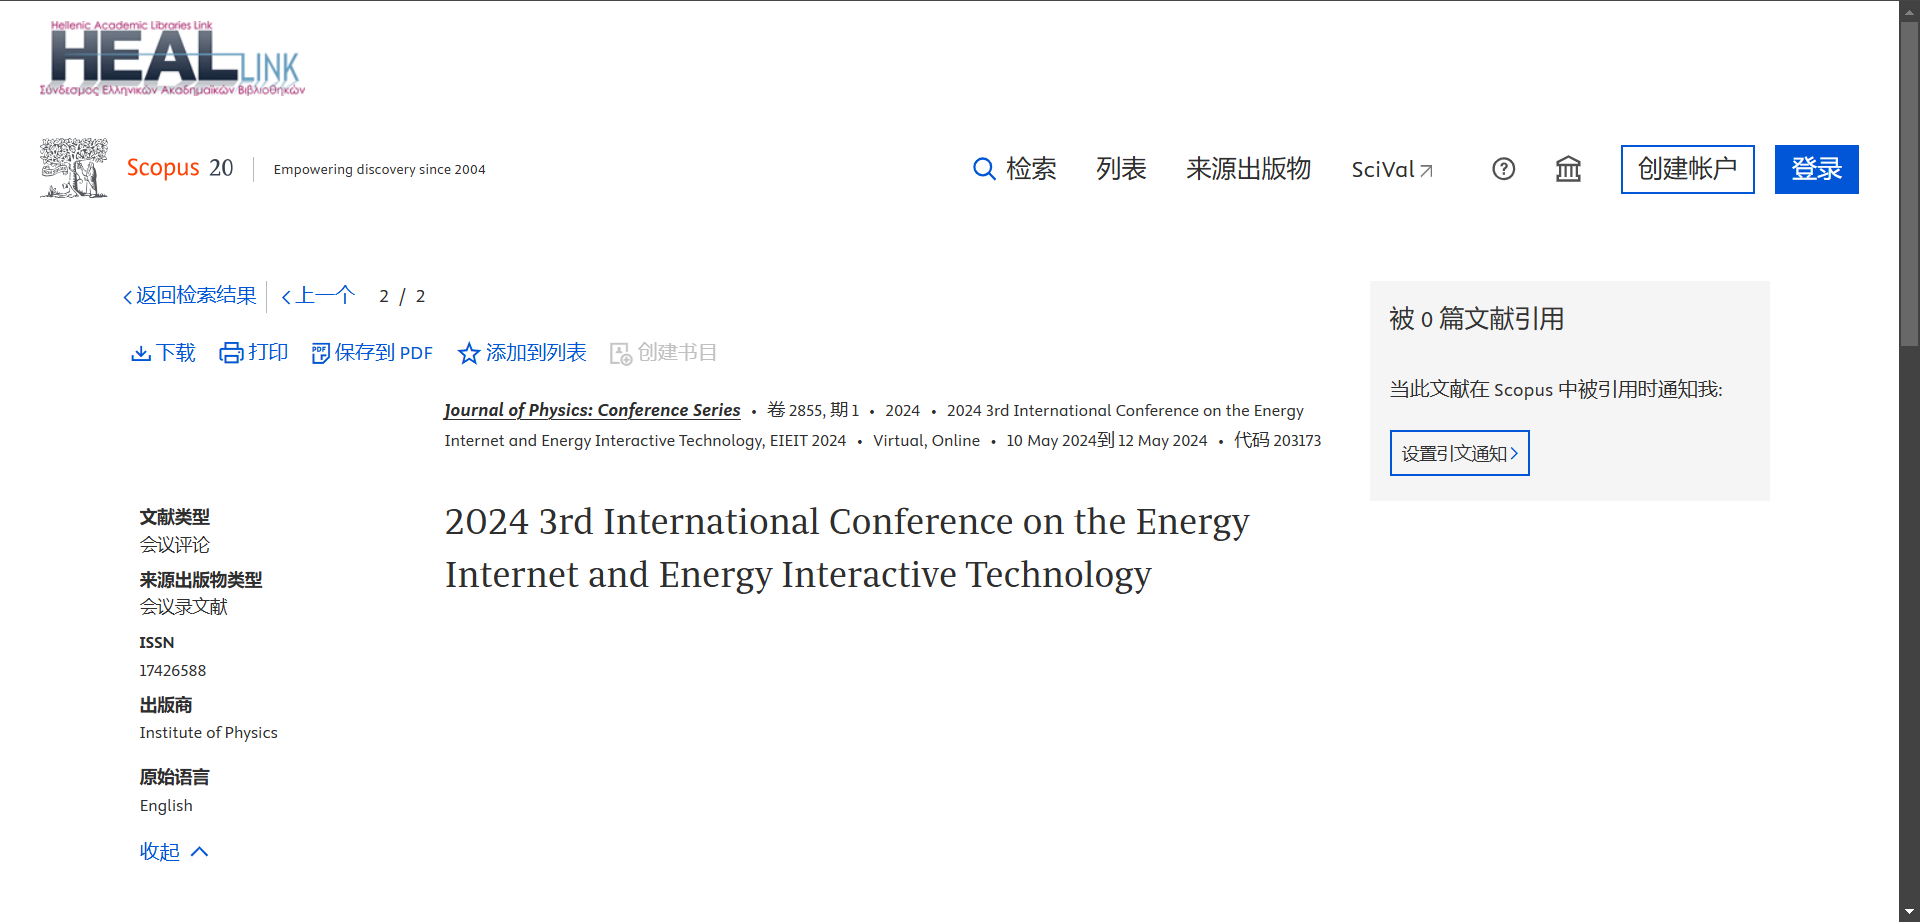The height and width of the screenshot is (922, 1920).
Task: Click the 代码 203173 text
Action: coord(1277,441)
